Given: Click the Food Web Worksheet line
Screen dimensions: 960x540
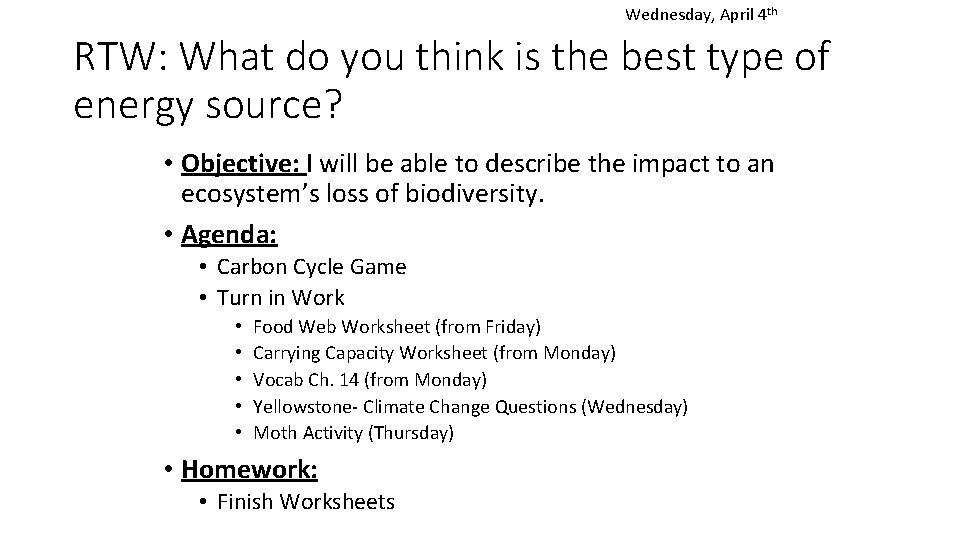Looking at the screenshot, I should 397,327.
